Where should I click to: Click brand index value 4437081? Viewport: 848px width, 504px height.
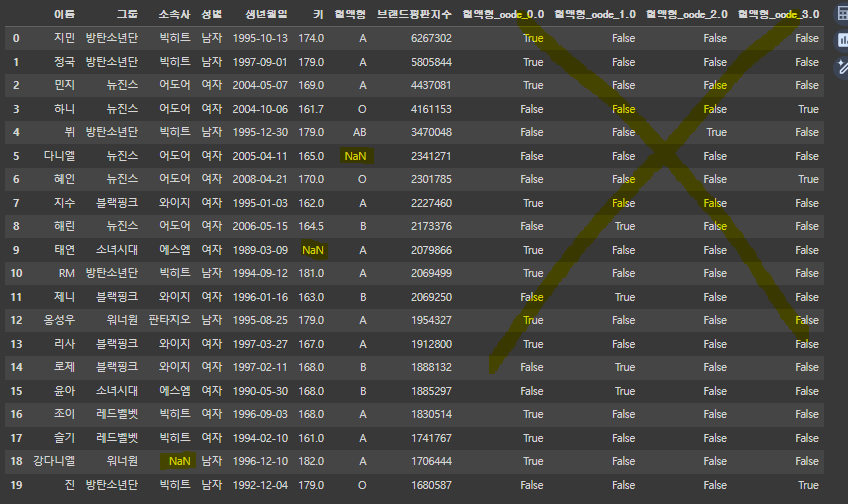pyautogui.click(x=431, y=85)
